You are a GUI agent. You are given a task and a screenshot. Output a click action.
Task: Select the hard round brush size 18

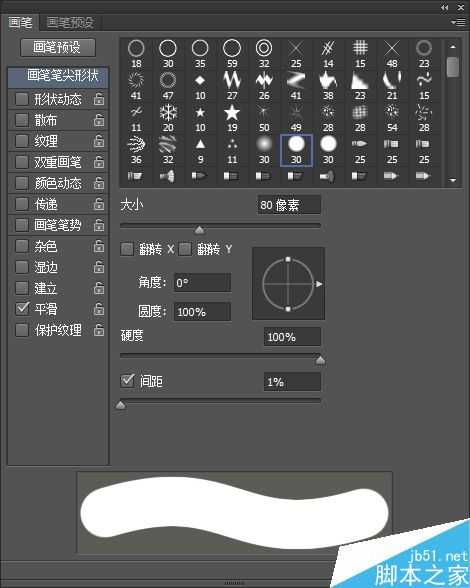pyautogui.click(x=136, y=53)
